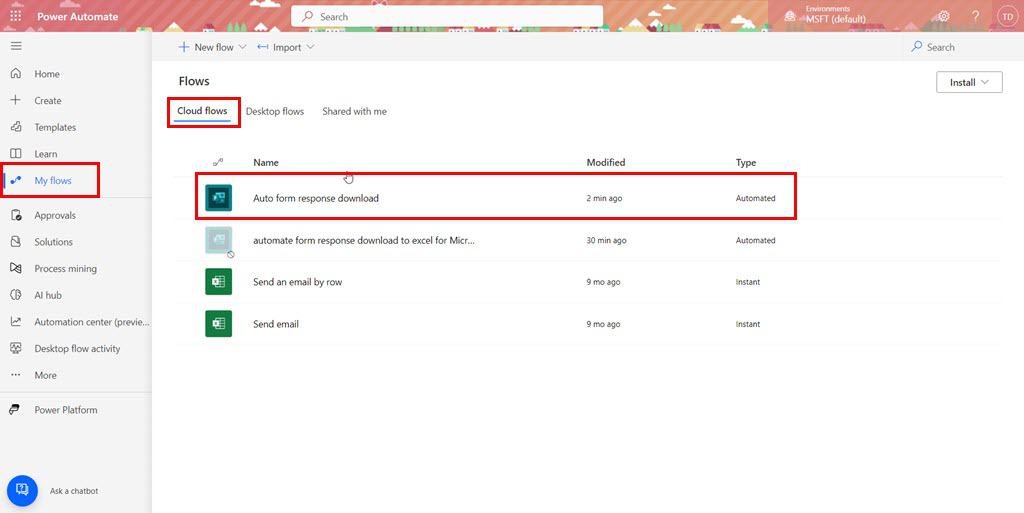Click Automated type for Auto form response download
The height and width of the screenshot is (513, 1024).
(x=756, y=198)
